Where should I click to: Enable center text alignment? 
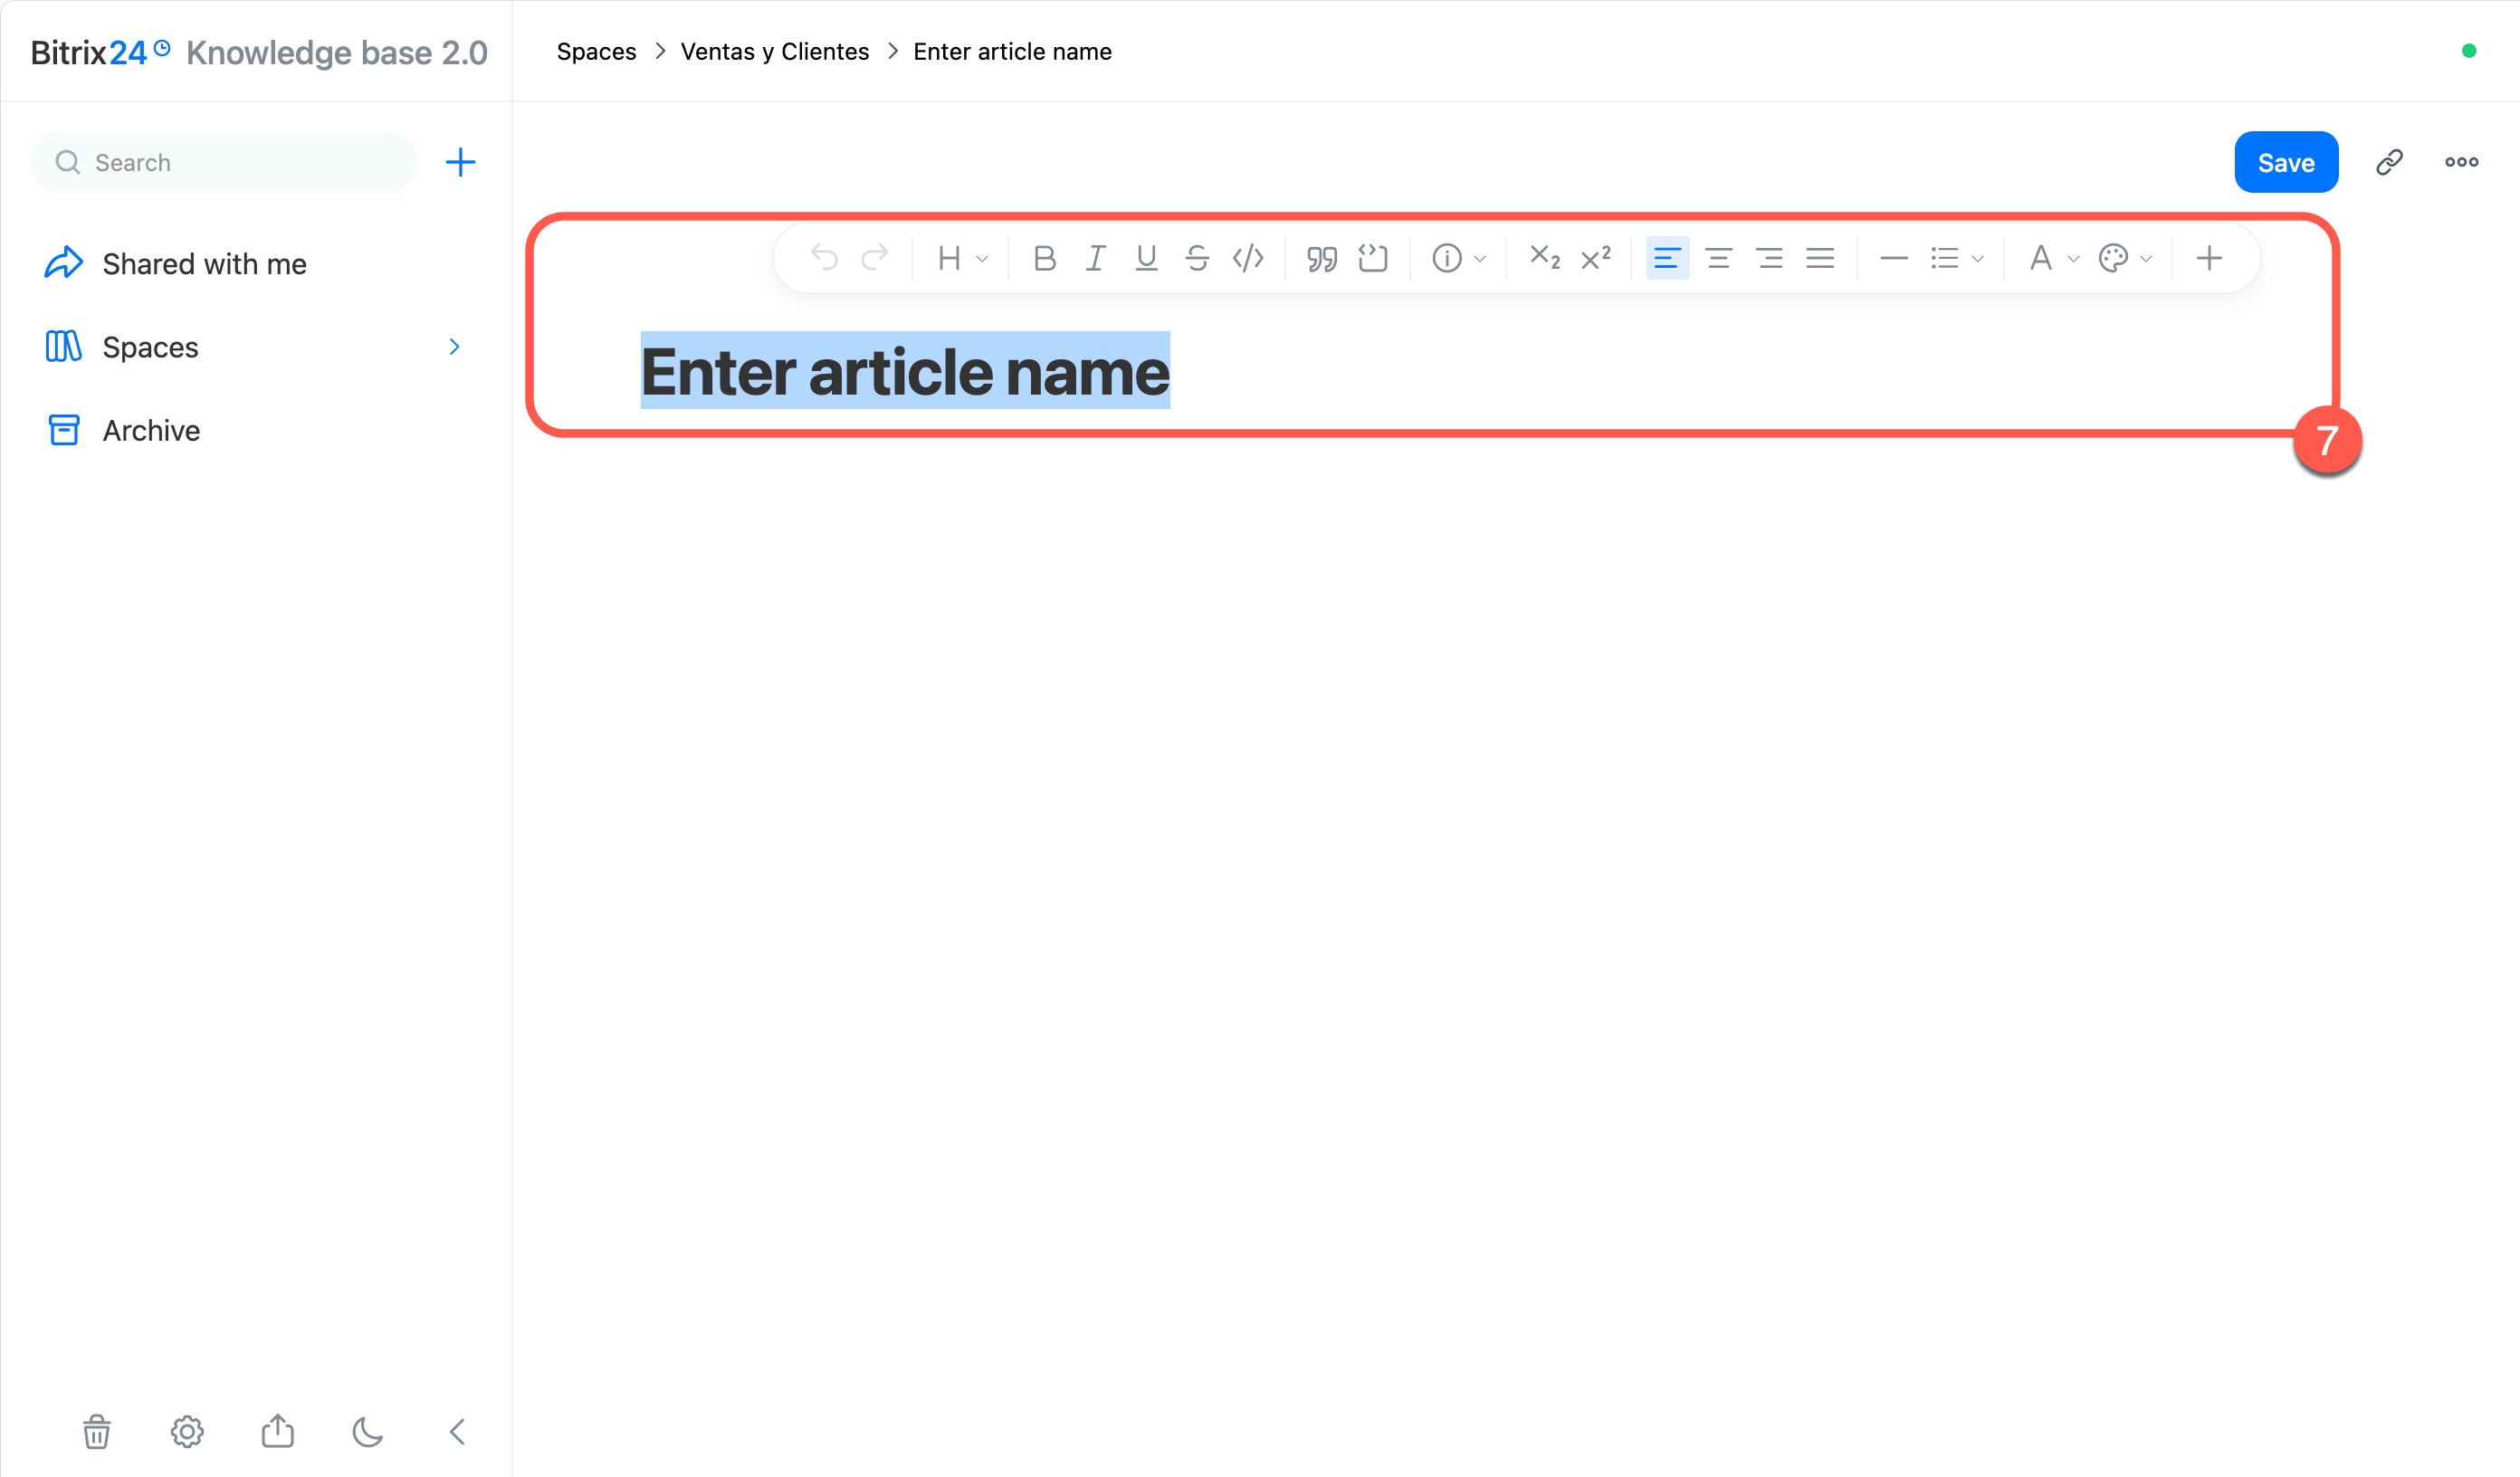1719,259
